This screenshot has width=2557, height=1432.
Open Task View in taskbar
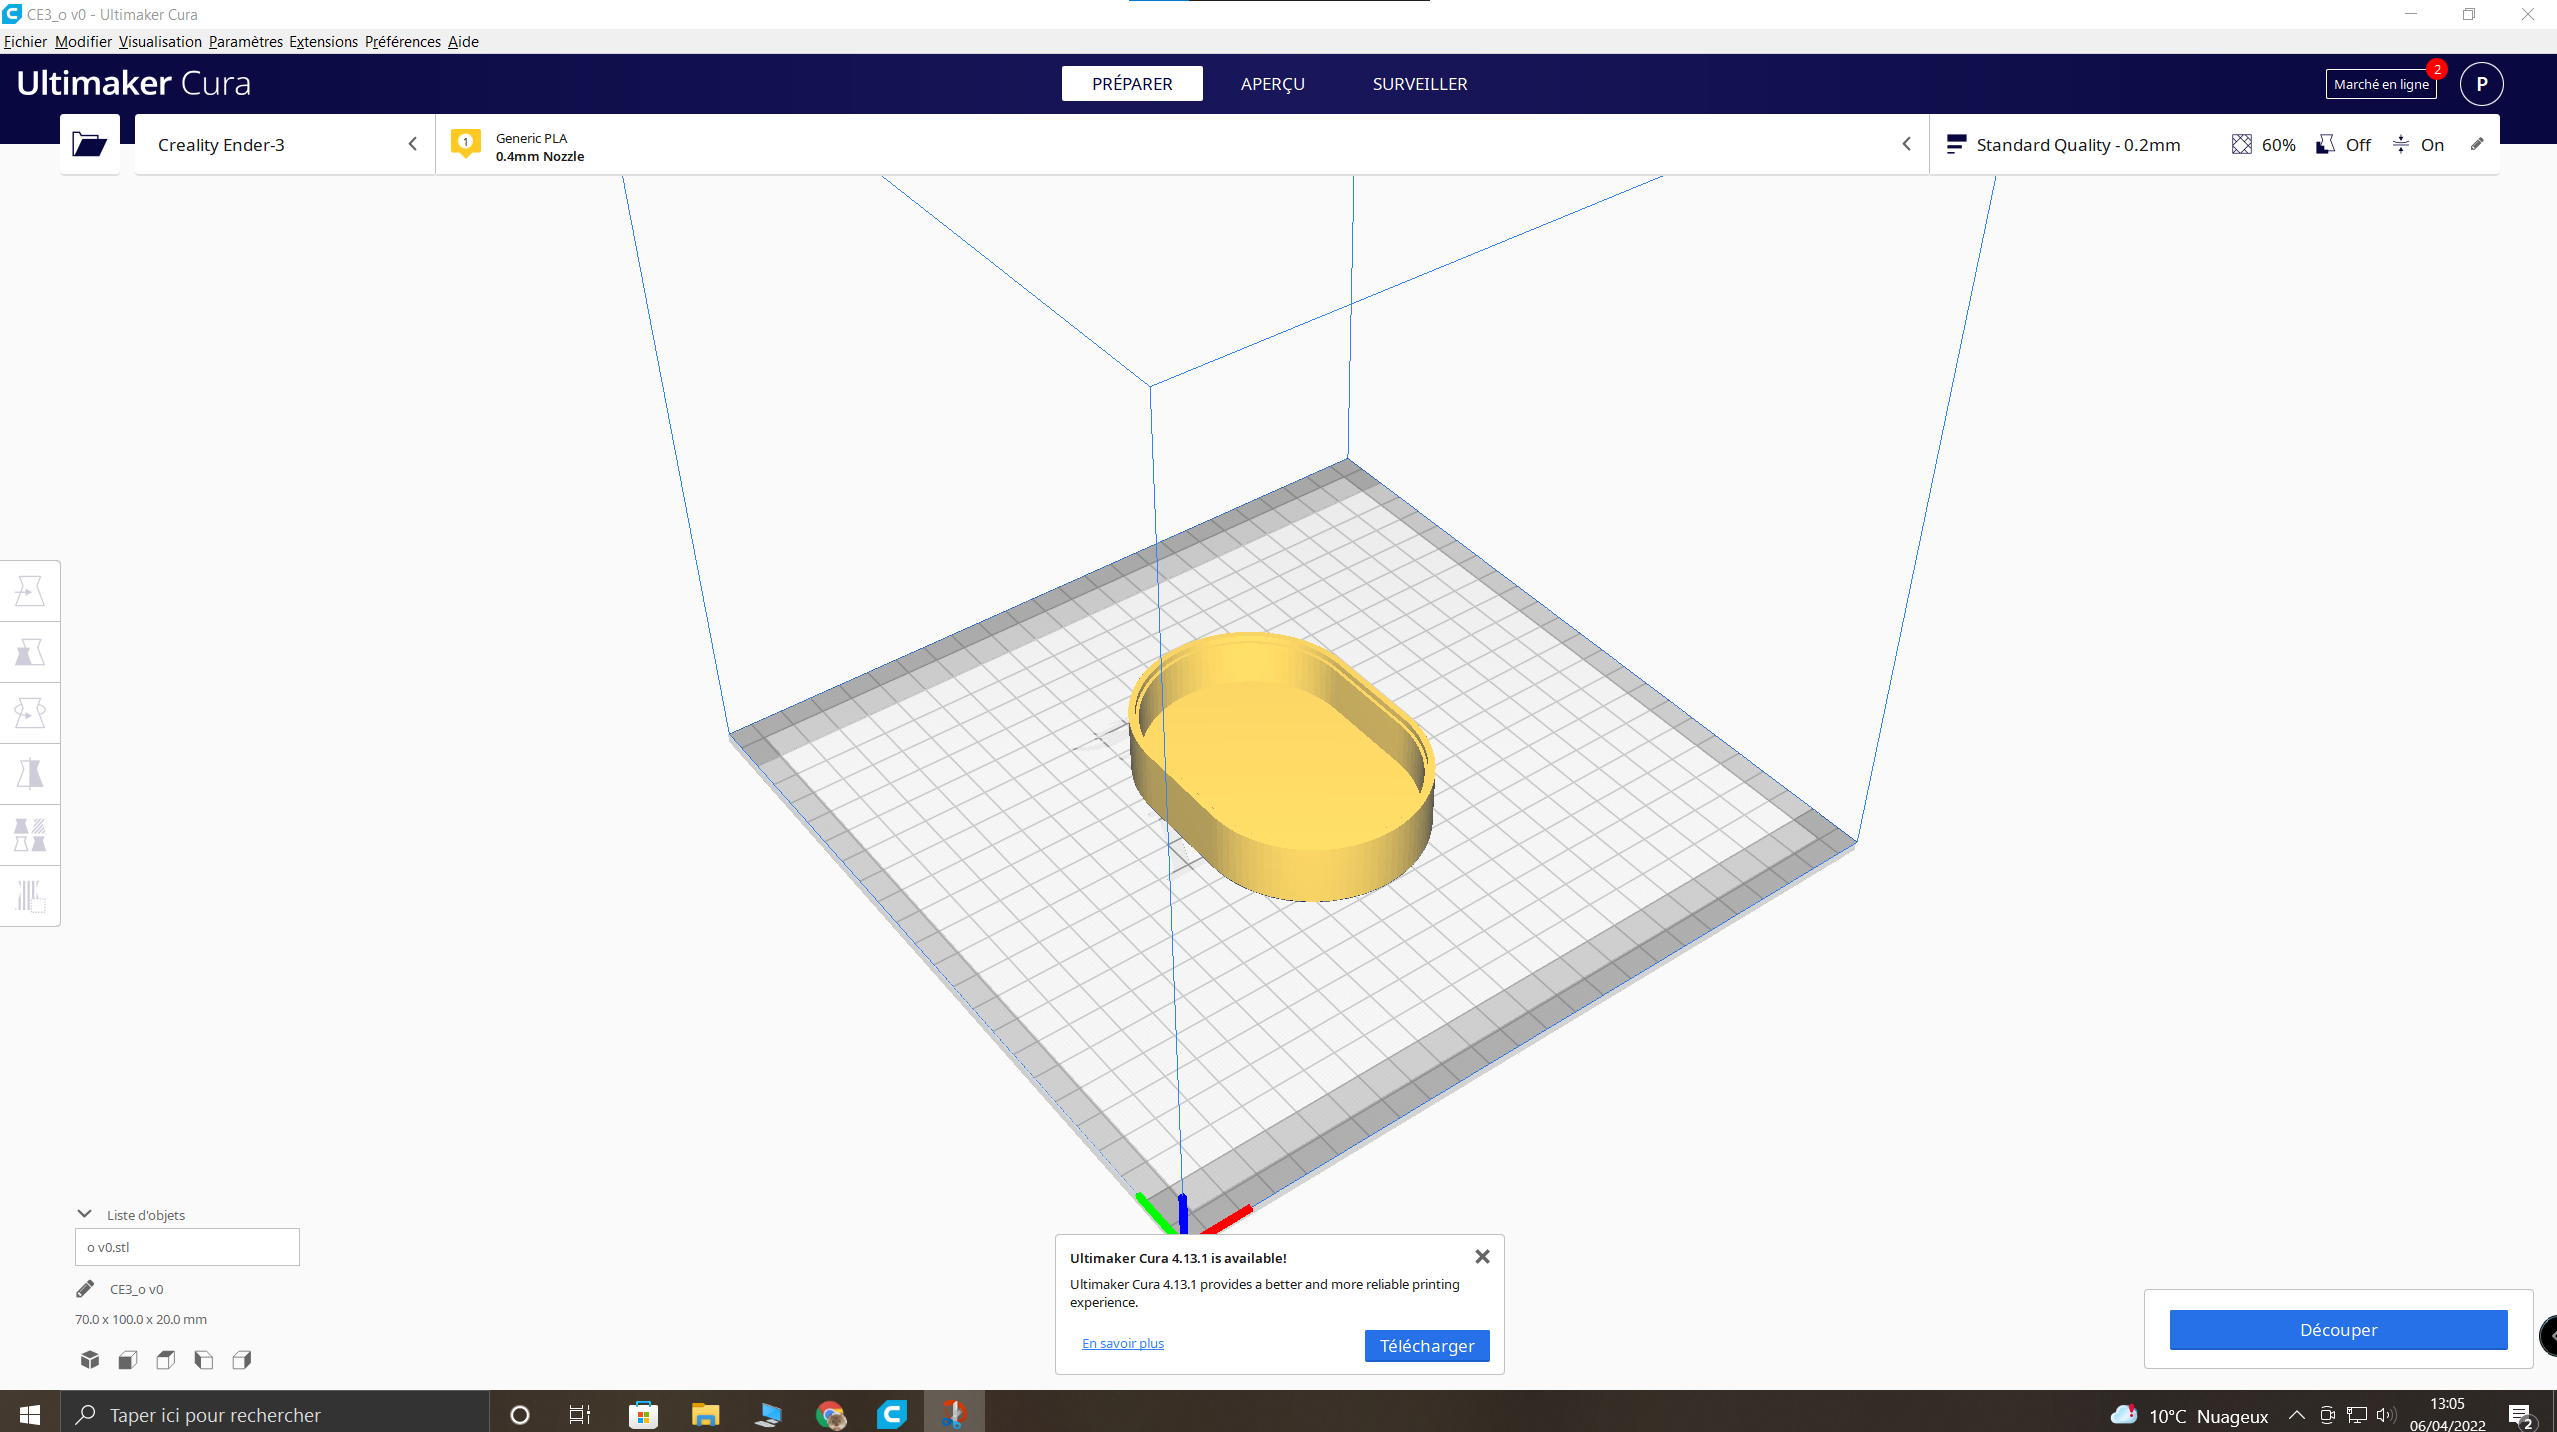(x=580, y=1414)
